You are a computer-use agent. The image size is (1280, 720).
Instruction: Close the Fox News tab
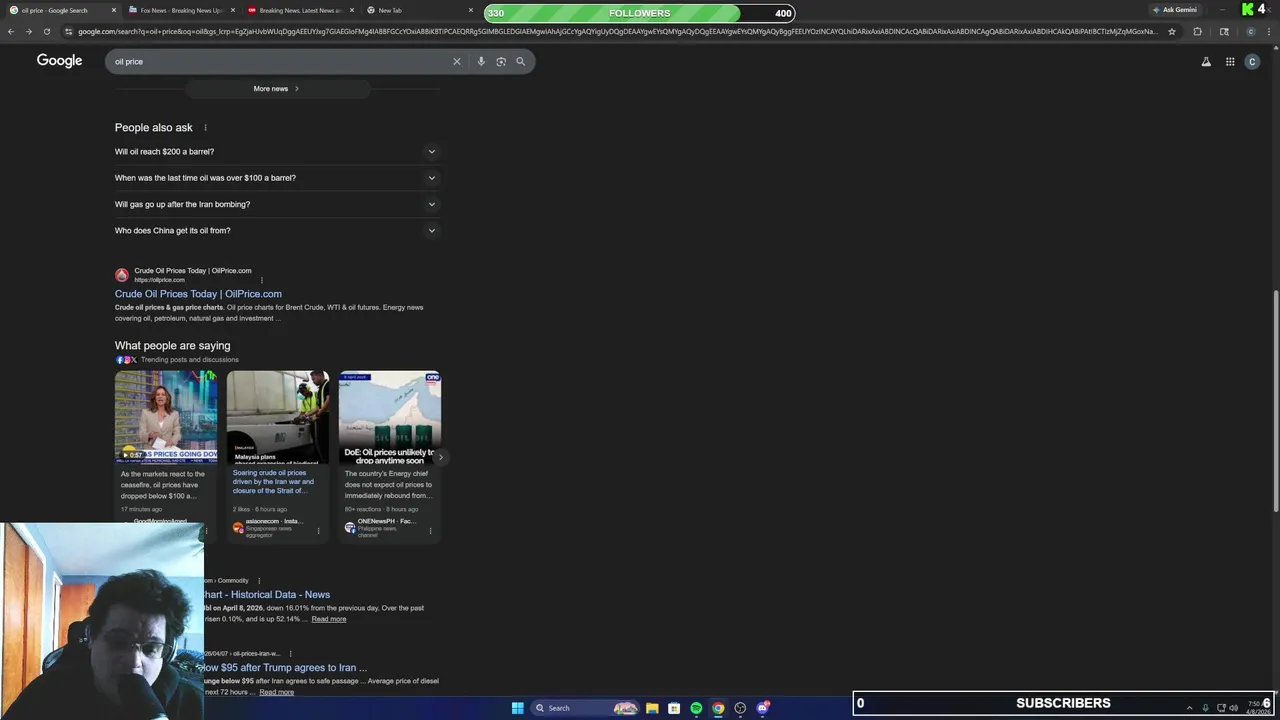tap(233, 10)
